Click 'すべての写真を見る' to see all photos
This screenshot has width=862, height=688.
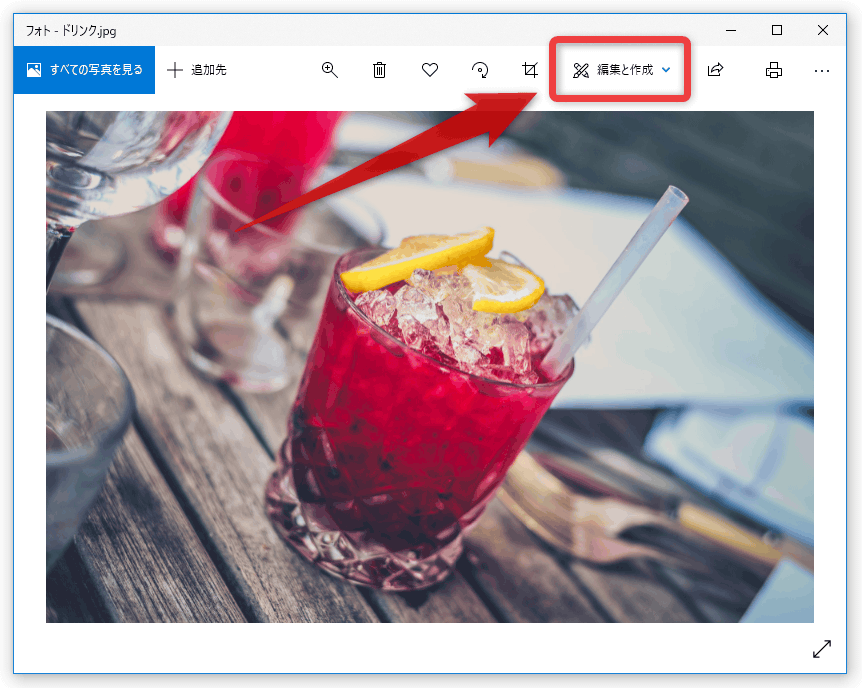point(85,70)
